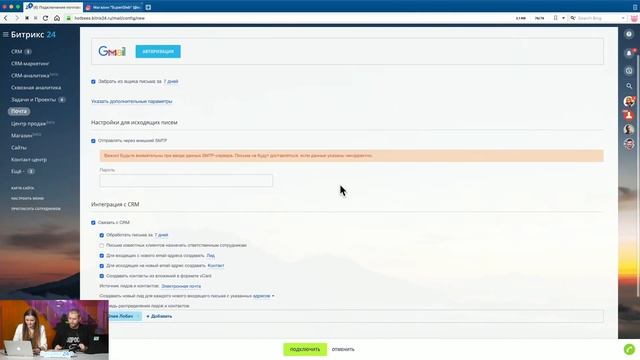The height and width of the screenshot is (360, 640).
Task: Click 'Пригласить сотрудников' sidebar link
Action: pos(36,208)
